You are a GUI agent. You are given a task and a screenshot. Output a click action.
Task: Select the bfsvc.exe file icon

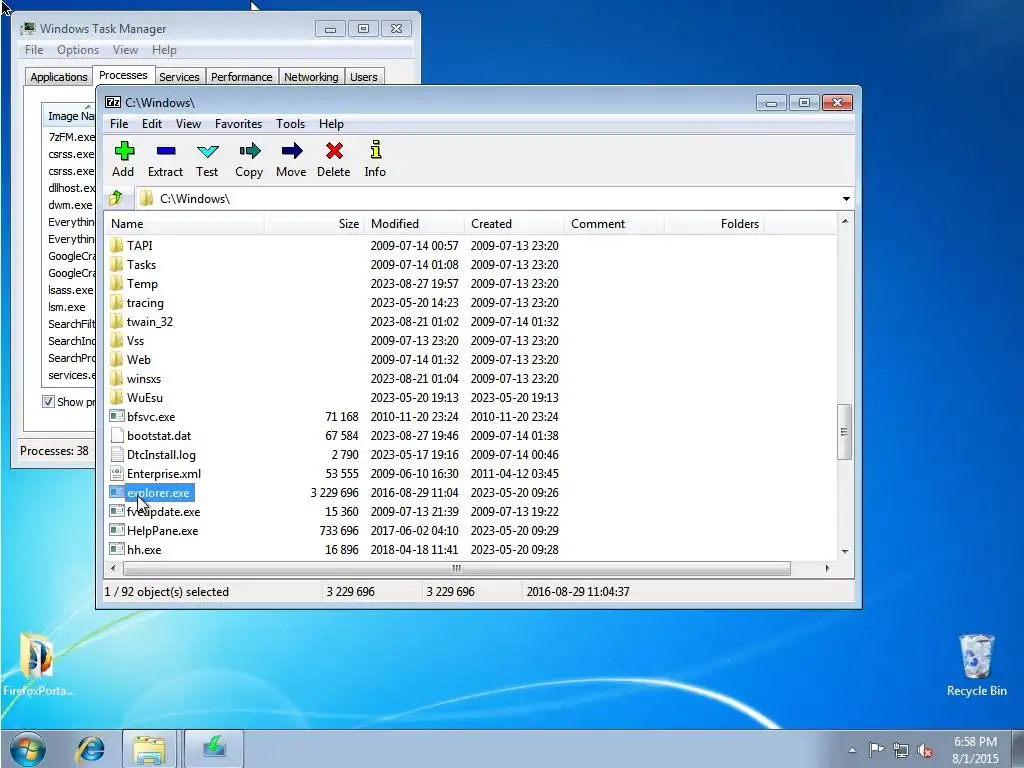117,416
